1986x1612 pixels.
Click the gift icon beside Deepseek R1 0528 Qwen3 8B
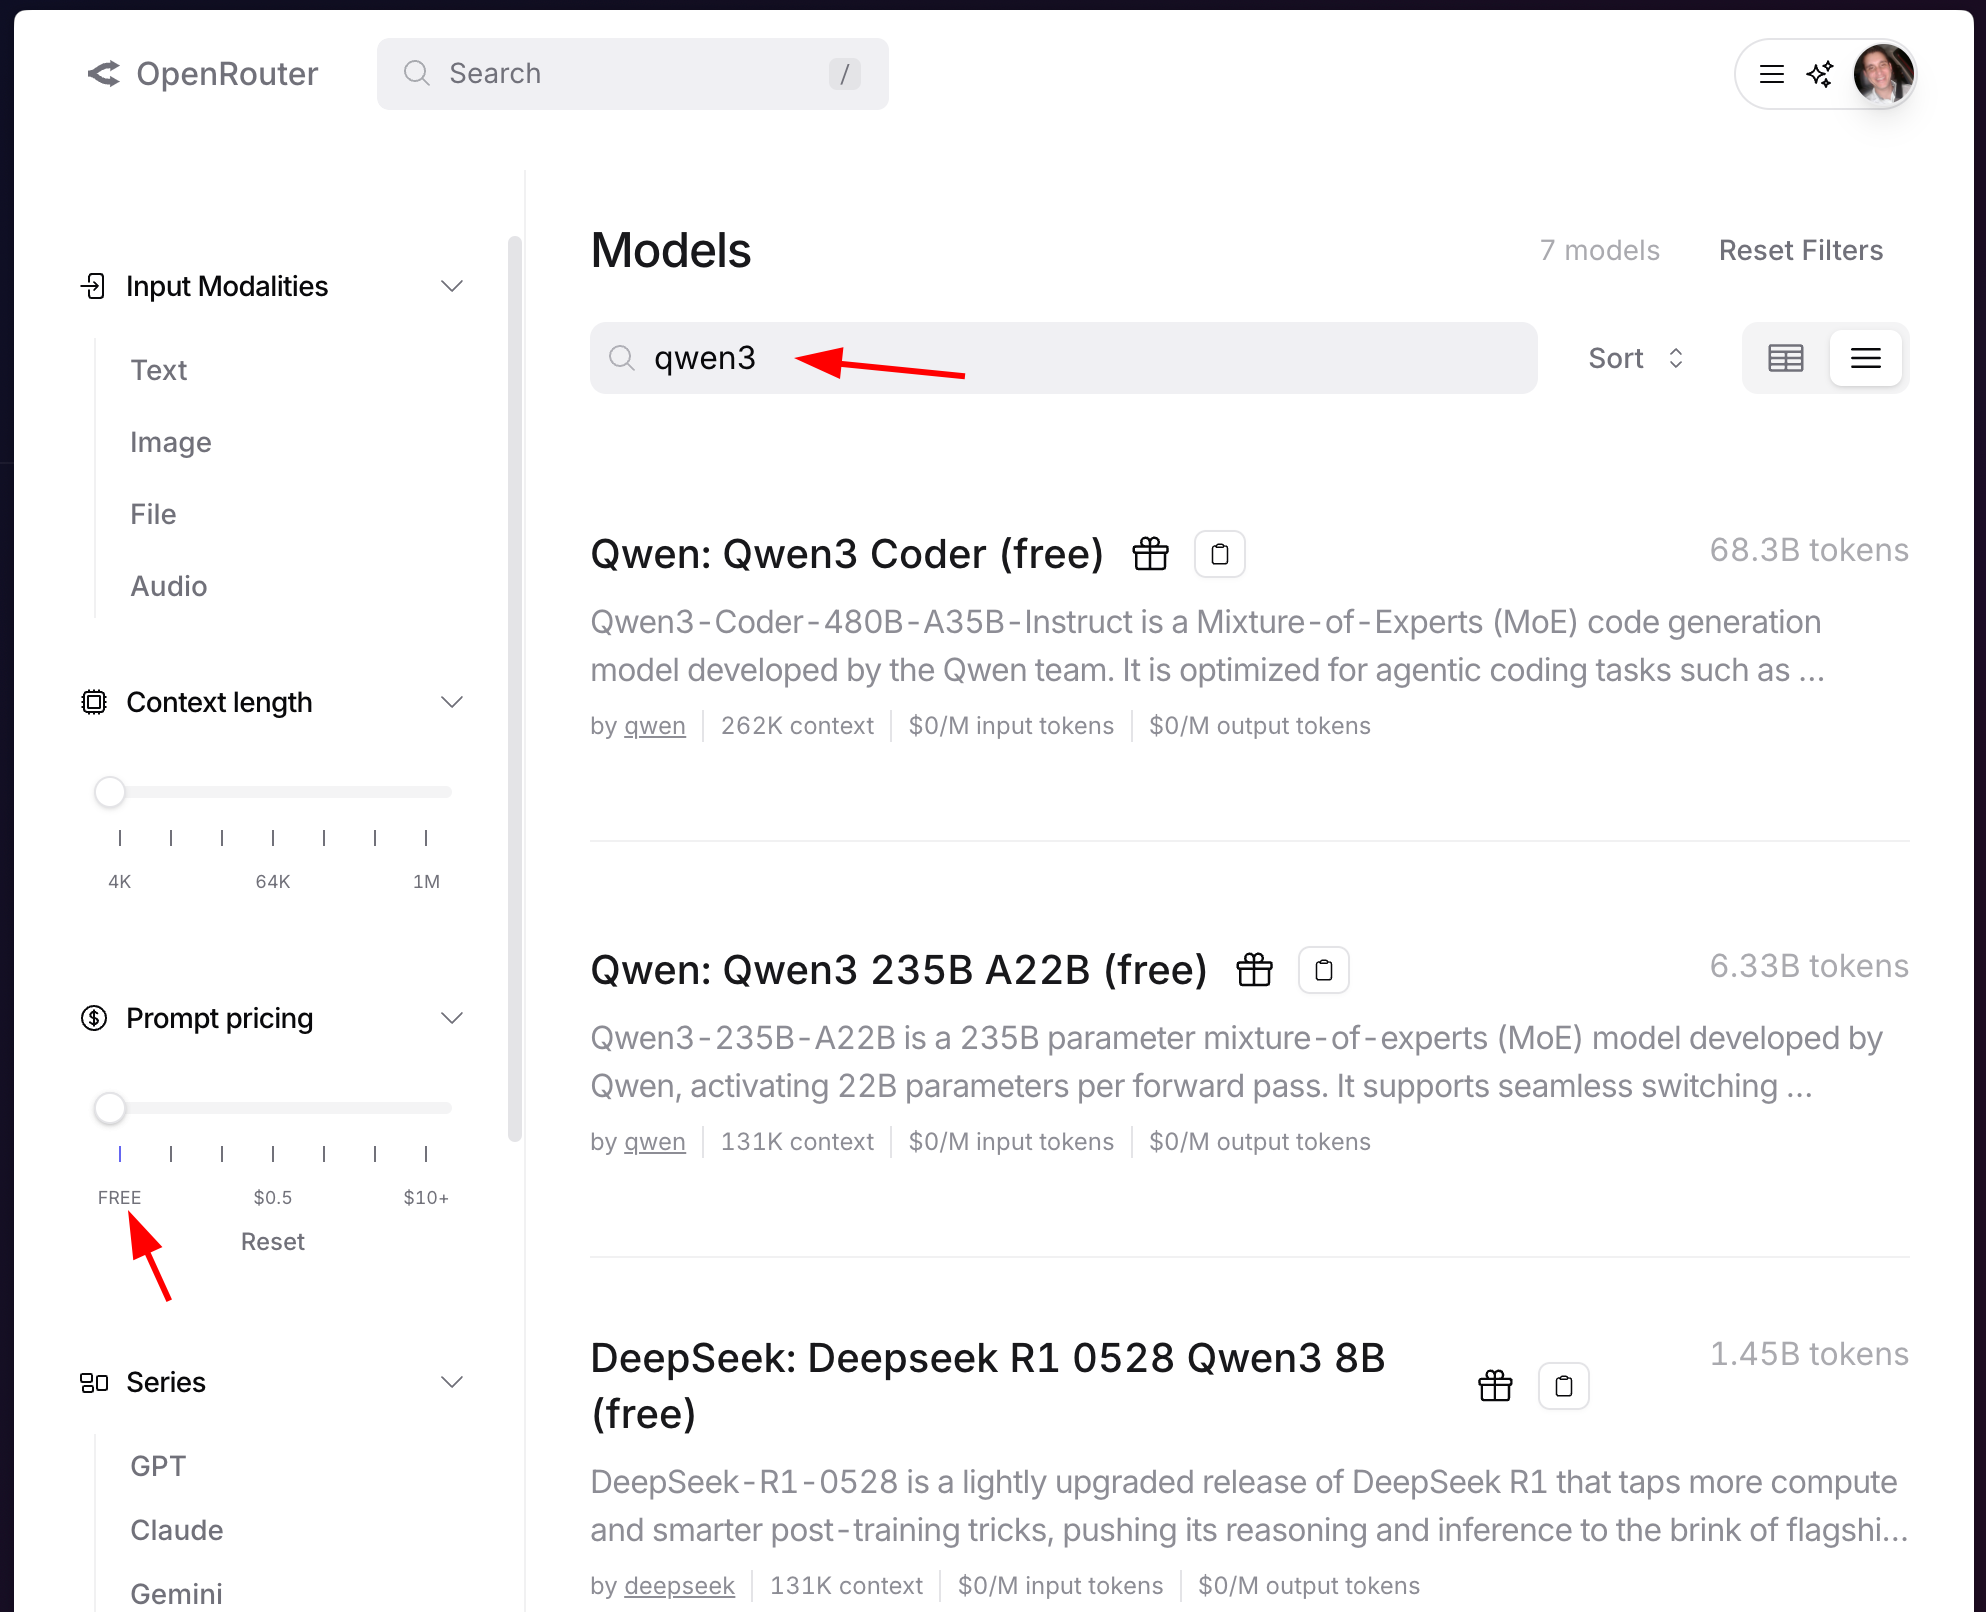tap(1495, 1385)
